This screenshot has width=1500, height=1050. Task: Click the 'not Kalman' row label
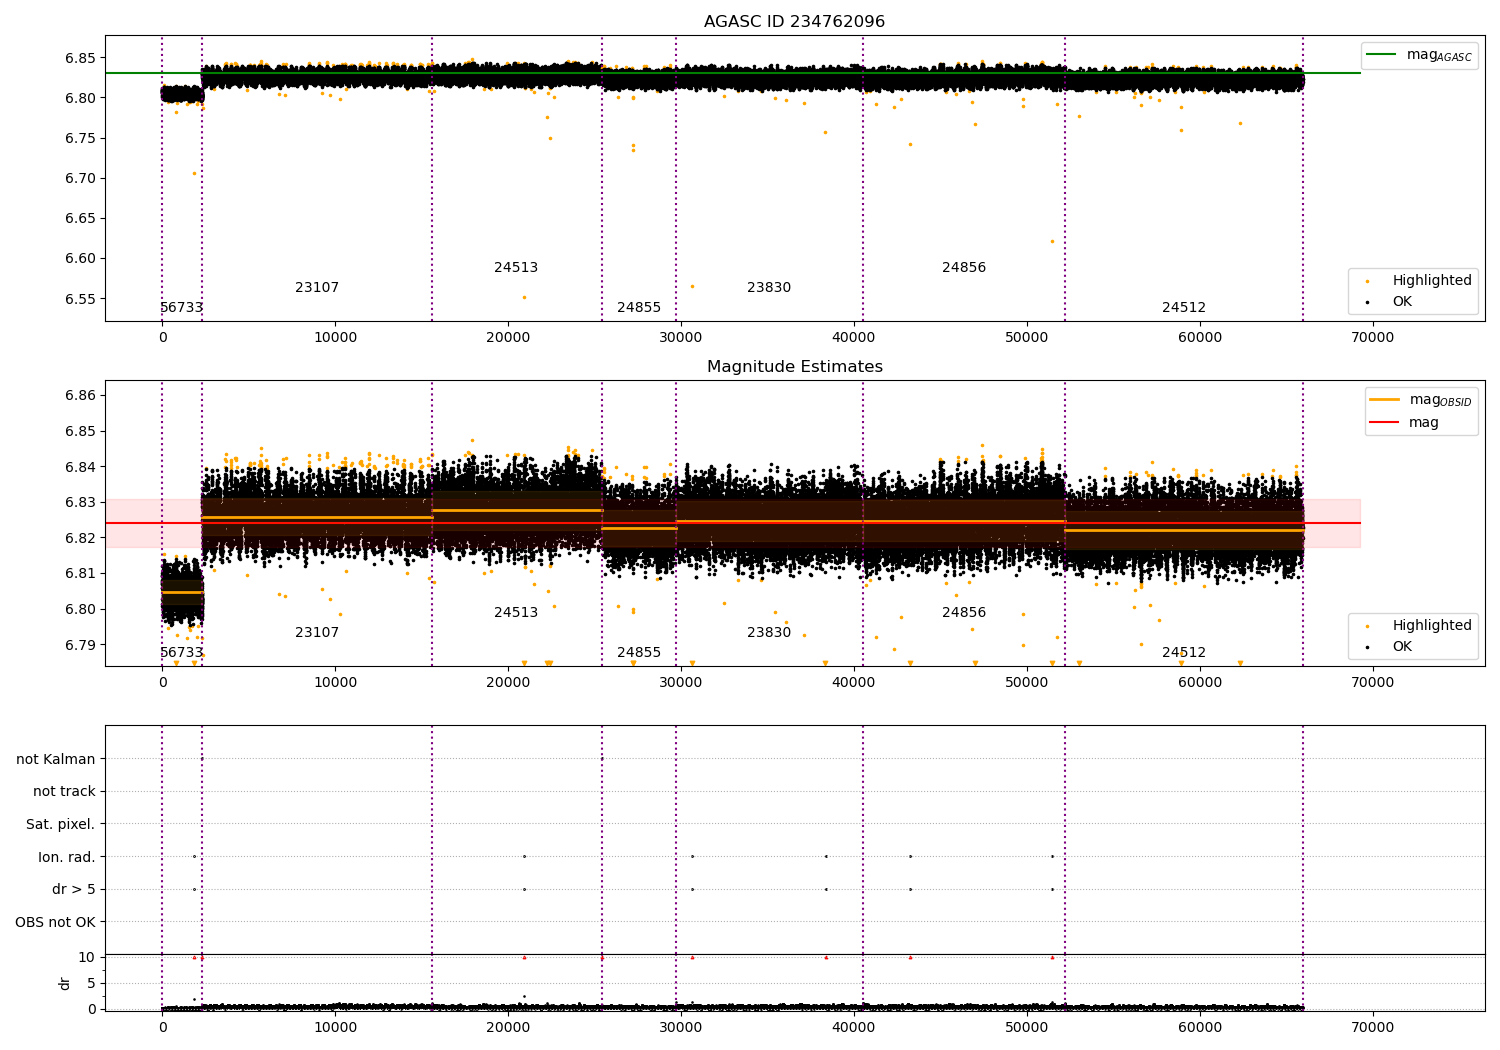pyautogui.click(x=56, y=760)
